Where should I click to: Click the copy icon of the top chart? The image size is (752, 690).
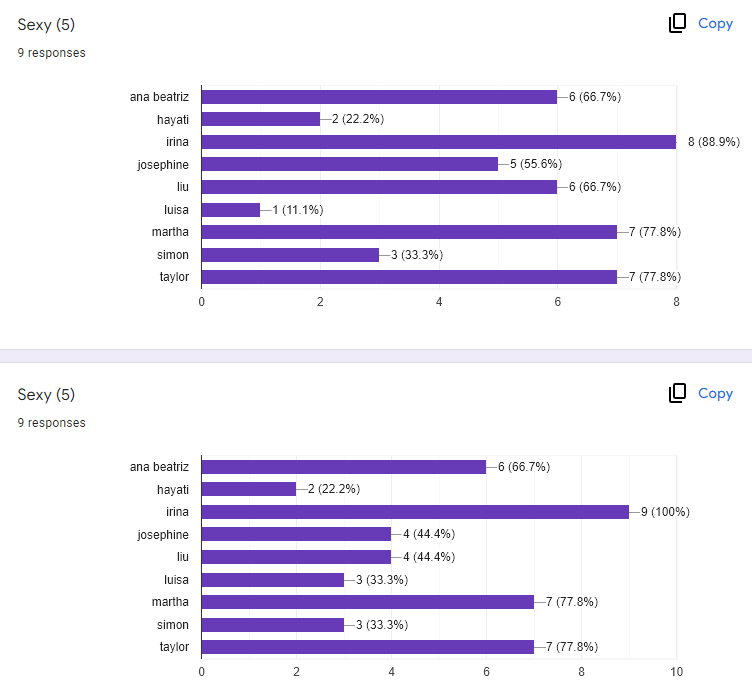tap(677, 23)
